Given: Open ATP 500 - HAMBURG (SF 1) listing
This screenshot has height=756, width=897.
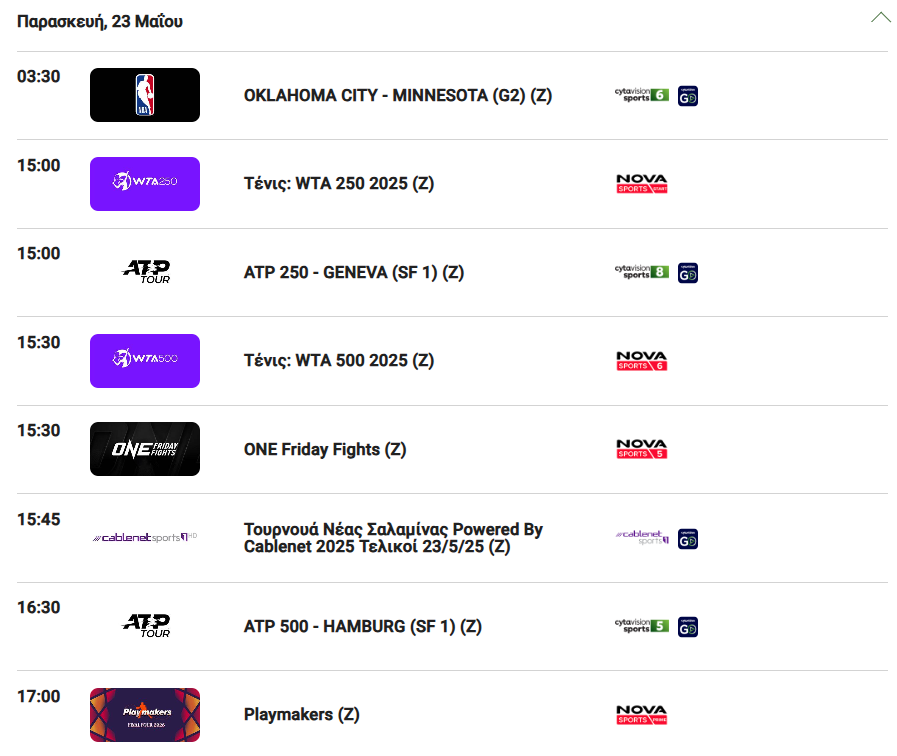Looking at the screenshot, I should tap(363, 626).
